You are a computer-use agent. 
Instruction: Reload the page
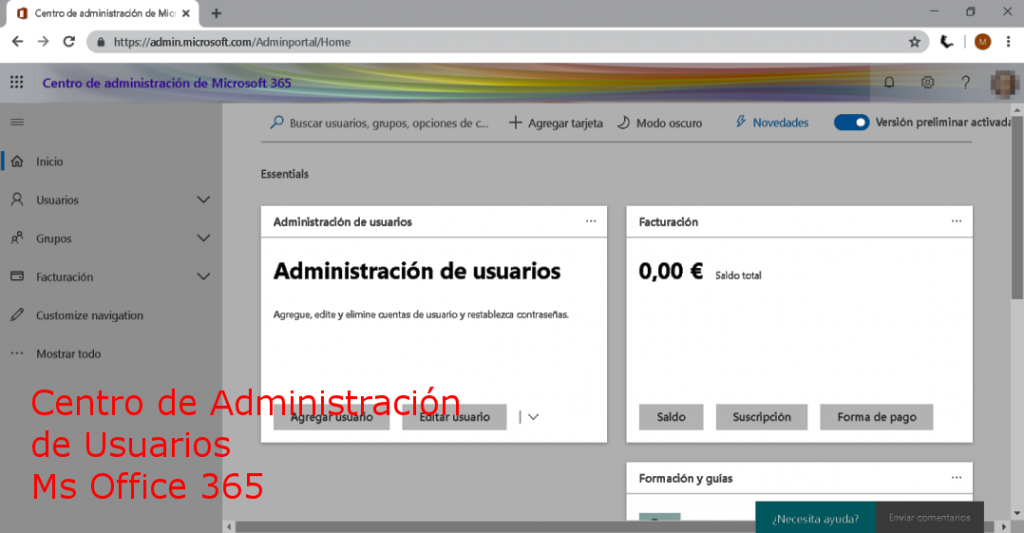[69, 42]
